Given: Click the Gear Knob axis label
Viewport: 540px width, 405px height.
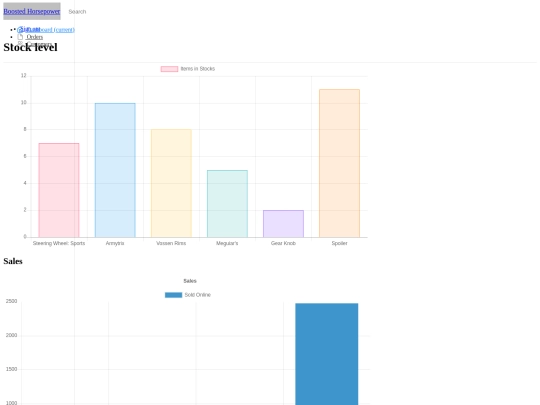Looking at the screenshot, I should [283, 243].
